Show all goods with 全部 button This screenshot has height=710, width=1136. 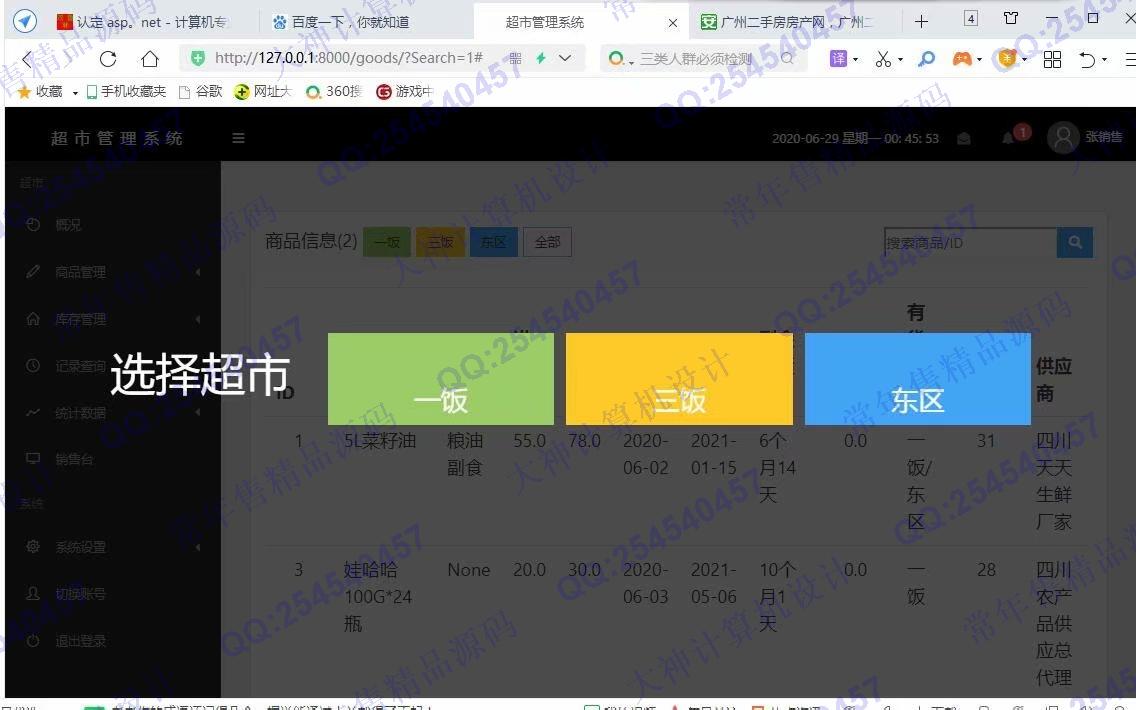pos(547,242)
